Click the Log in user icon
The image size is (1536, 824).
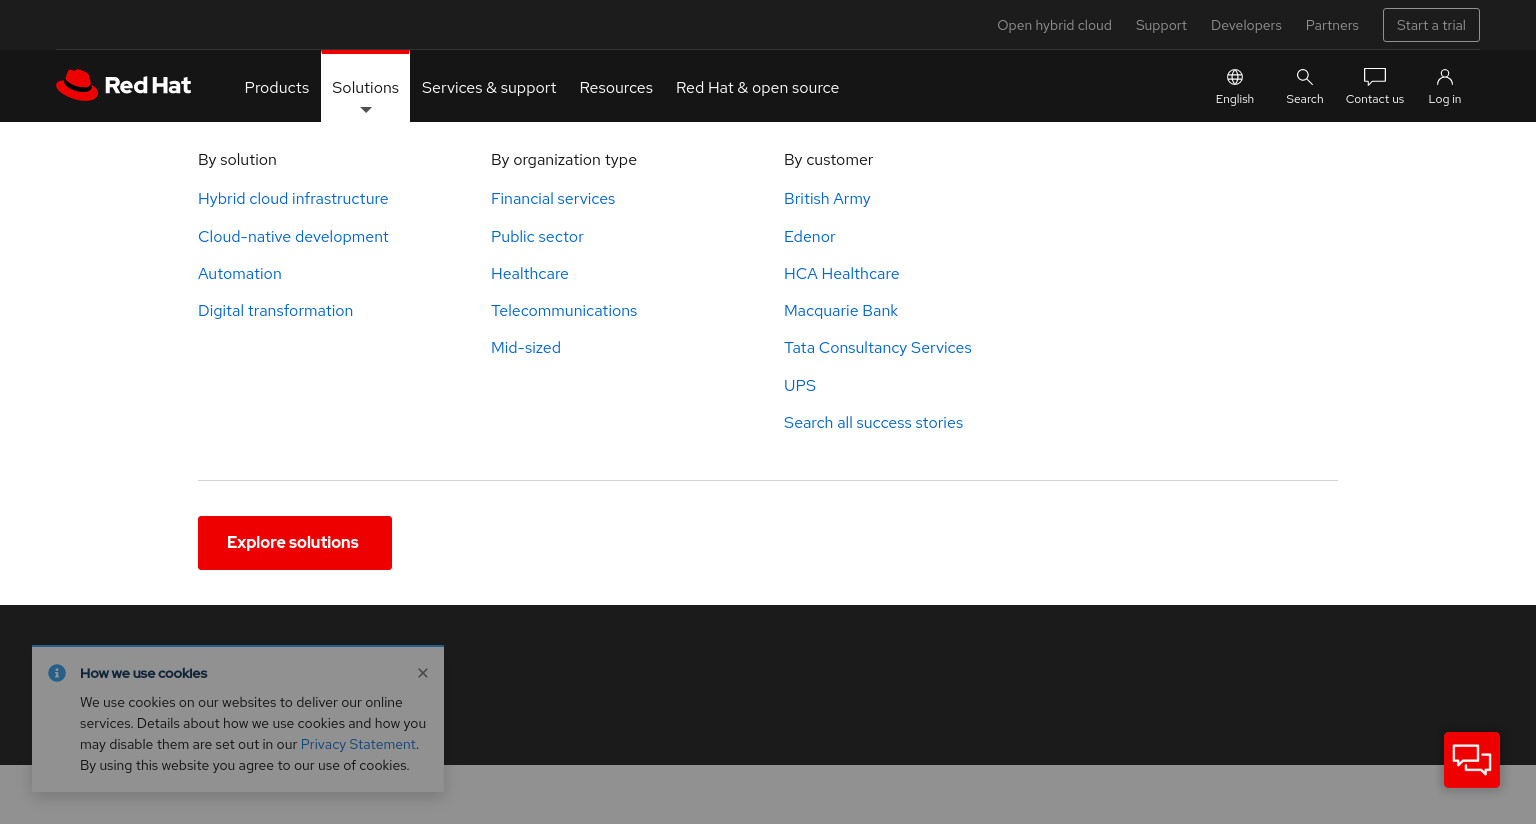click(x=1445, y=77)
